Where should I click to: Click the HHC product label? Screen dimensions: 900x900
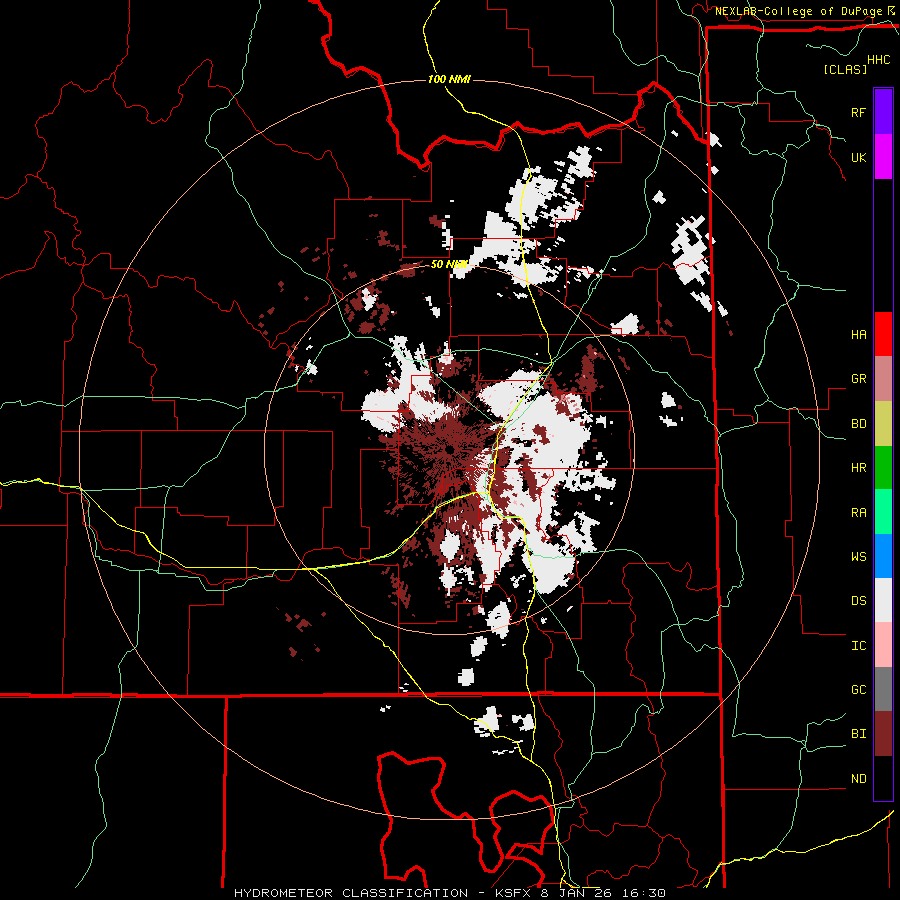879,60
